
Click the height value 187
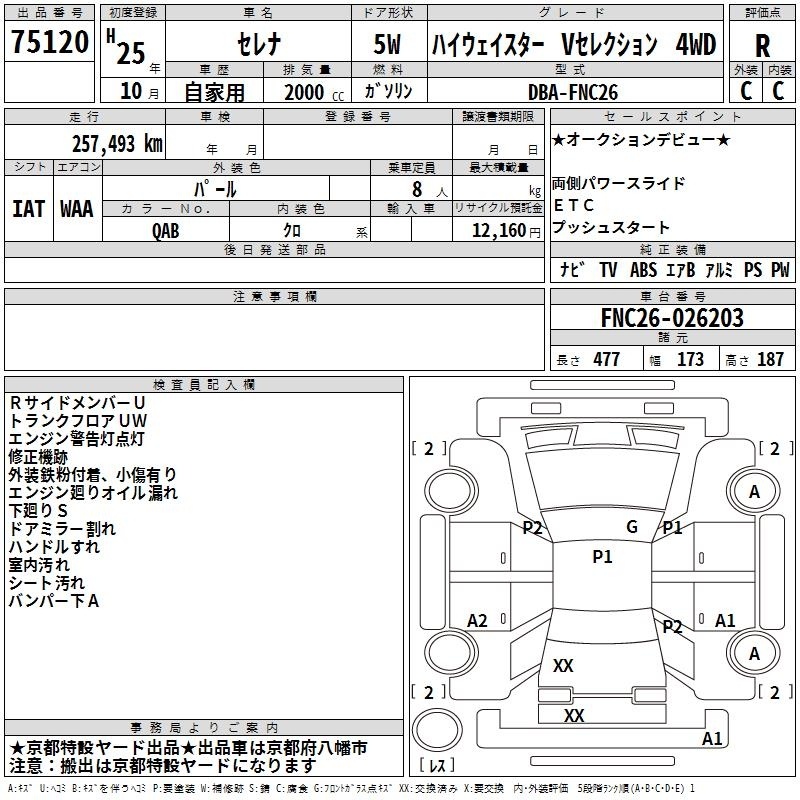pos(770,359)
